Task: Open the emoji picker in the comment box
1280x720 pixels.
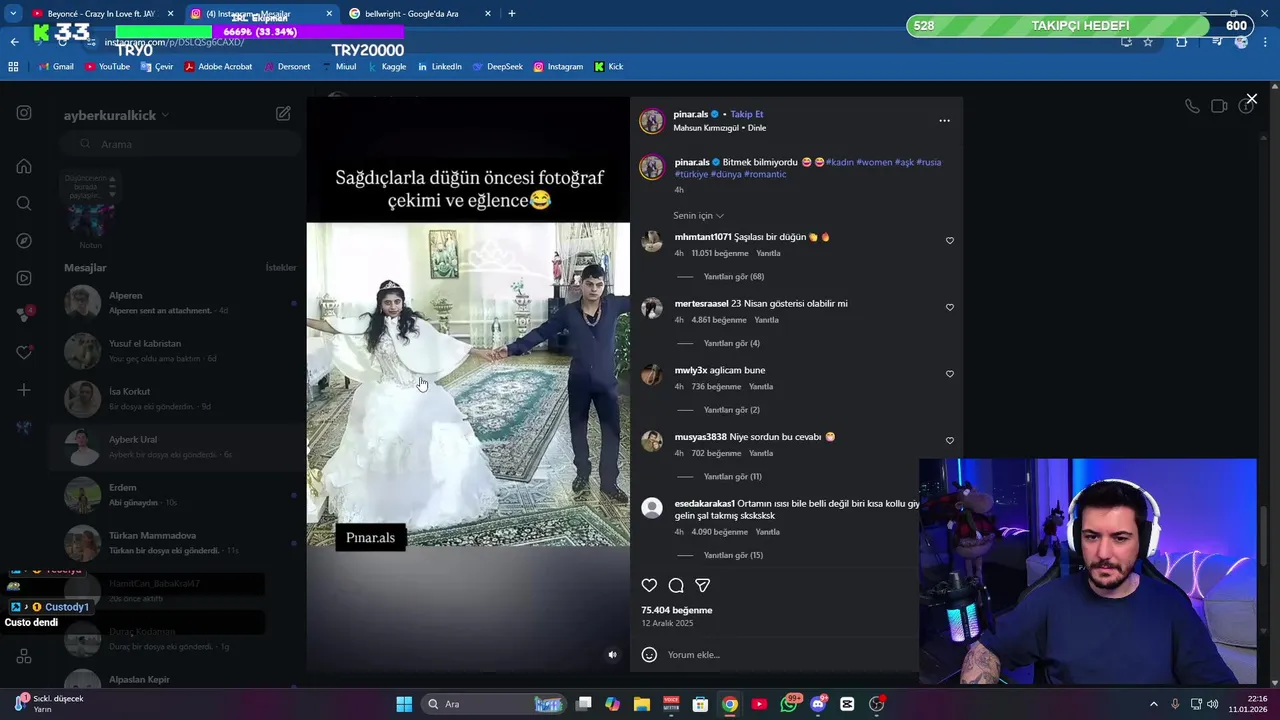Action: coord(649,655)
